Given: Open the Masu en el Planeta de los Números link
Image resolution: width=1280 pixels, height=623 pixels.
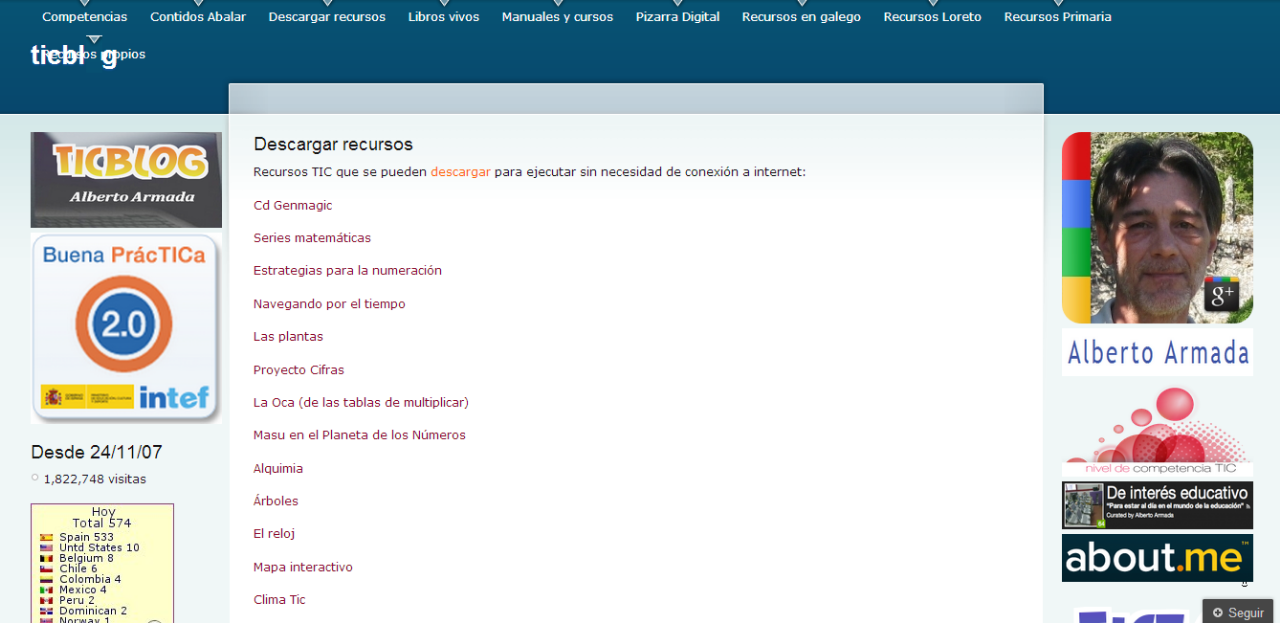Looking at the screenshot, I should point(359,435).
